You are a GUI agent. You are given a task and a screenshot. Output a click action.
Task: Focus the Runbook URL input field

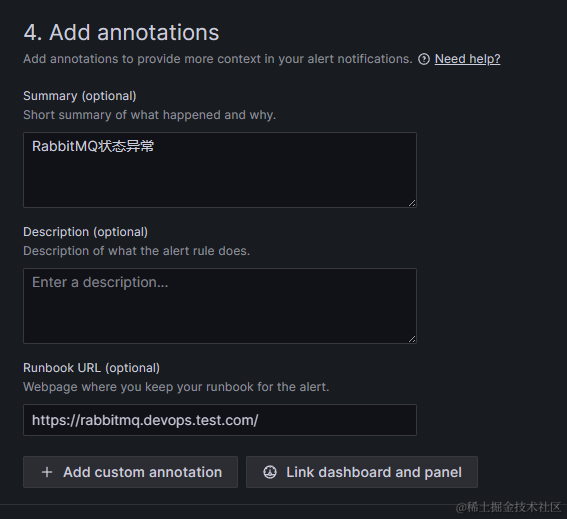tap(220, 420)
